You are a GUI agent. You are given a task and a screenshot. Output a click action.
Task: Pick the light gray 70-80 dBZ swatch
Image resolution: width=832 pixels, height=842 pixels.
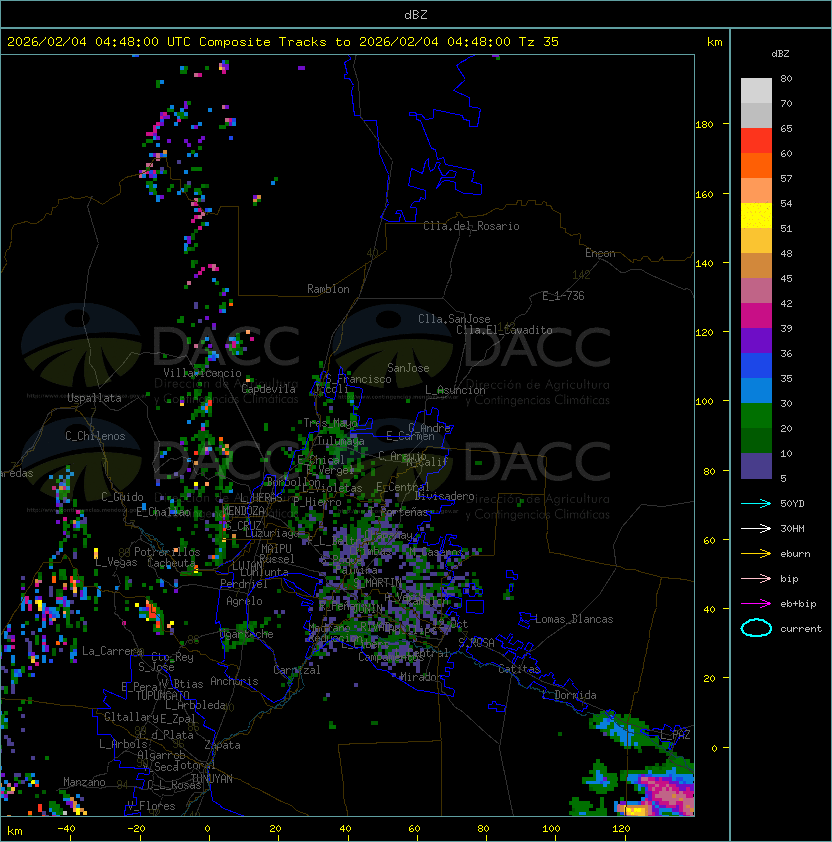[x=756, y=90]
